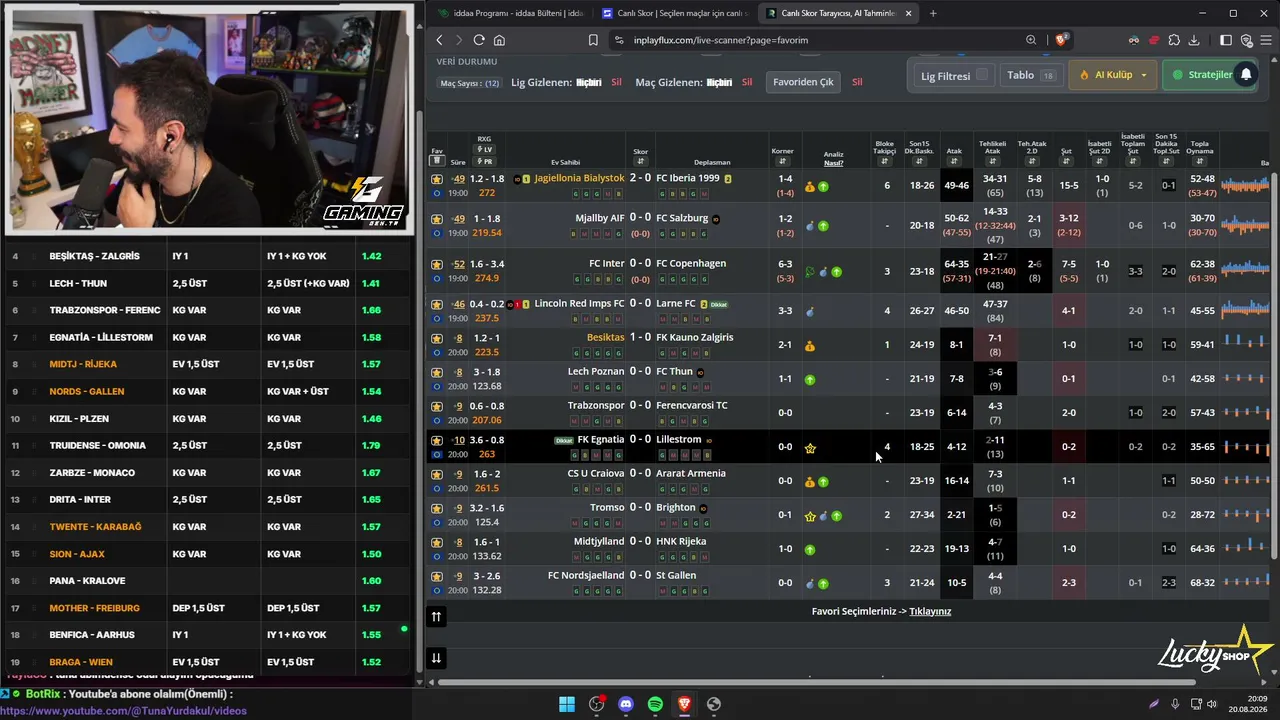This screenshot has height=720, width=1280.
Task: Open Discord from taskbar
Action: click(x=626, y=704)
